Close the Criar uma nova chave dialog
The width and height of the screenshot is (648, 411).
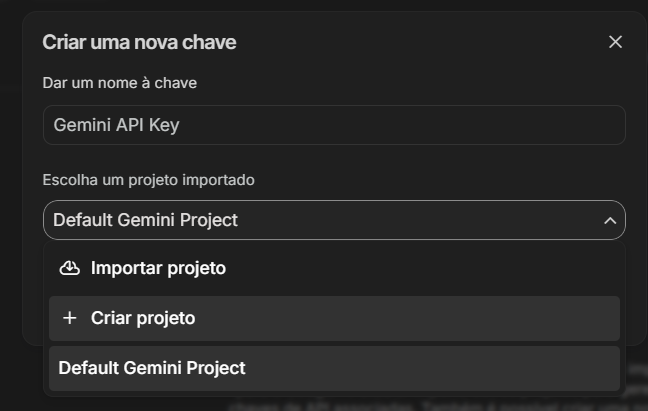pos(615,42)
